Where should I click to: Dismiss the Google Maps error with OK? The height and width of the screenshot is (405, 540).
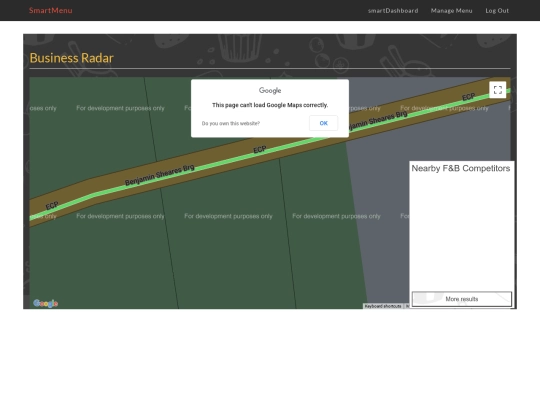(323, 123)
